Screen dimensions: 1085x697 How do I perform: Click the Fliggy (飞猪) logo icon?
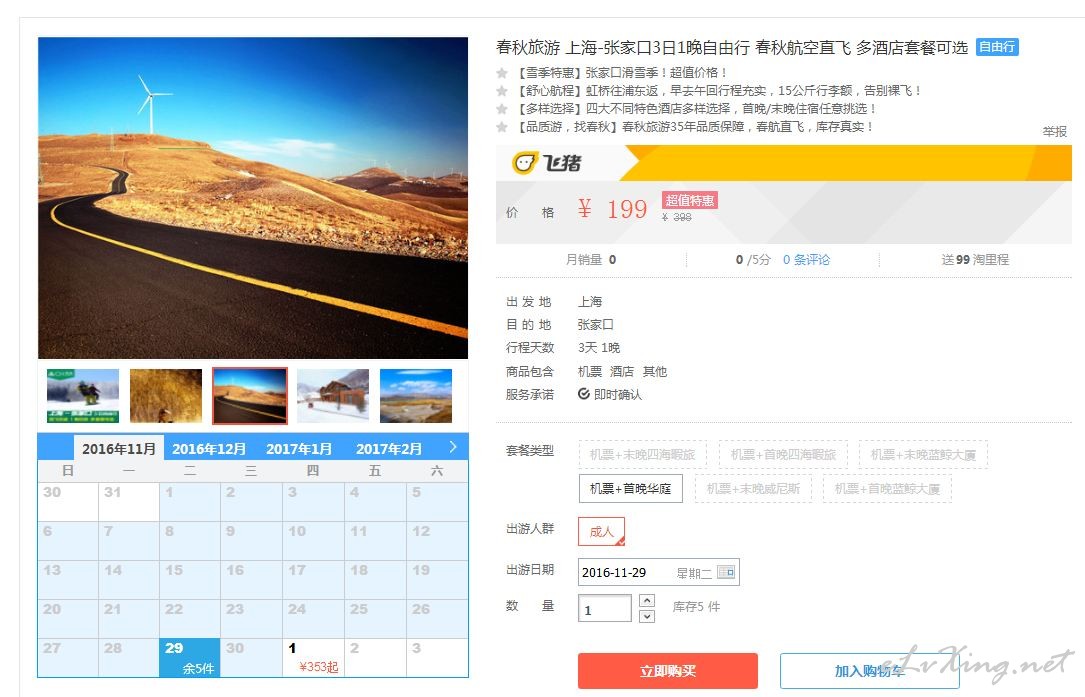[x=525, y=163]
